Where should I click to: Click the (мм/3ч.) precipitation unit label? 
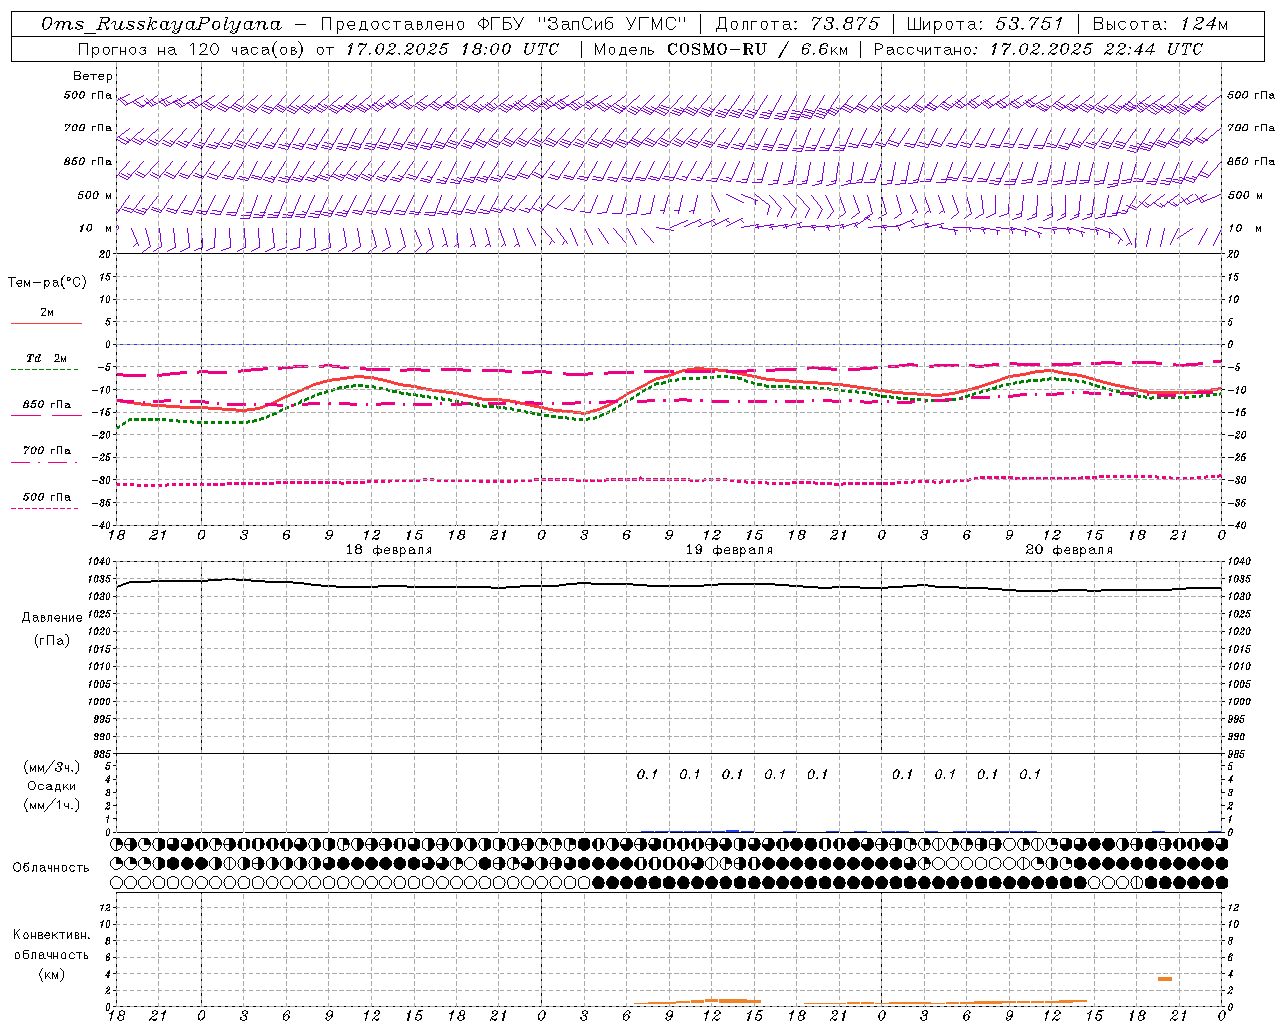[x=52, y=767]
